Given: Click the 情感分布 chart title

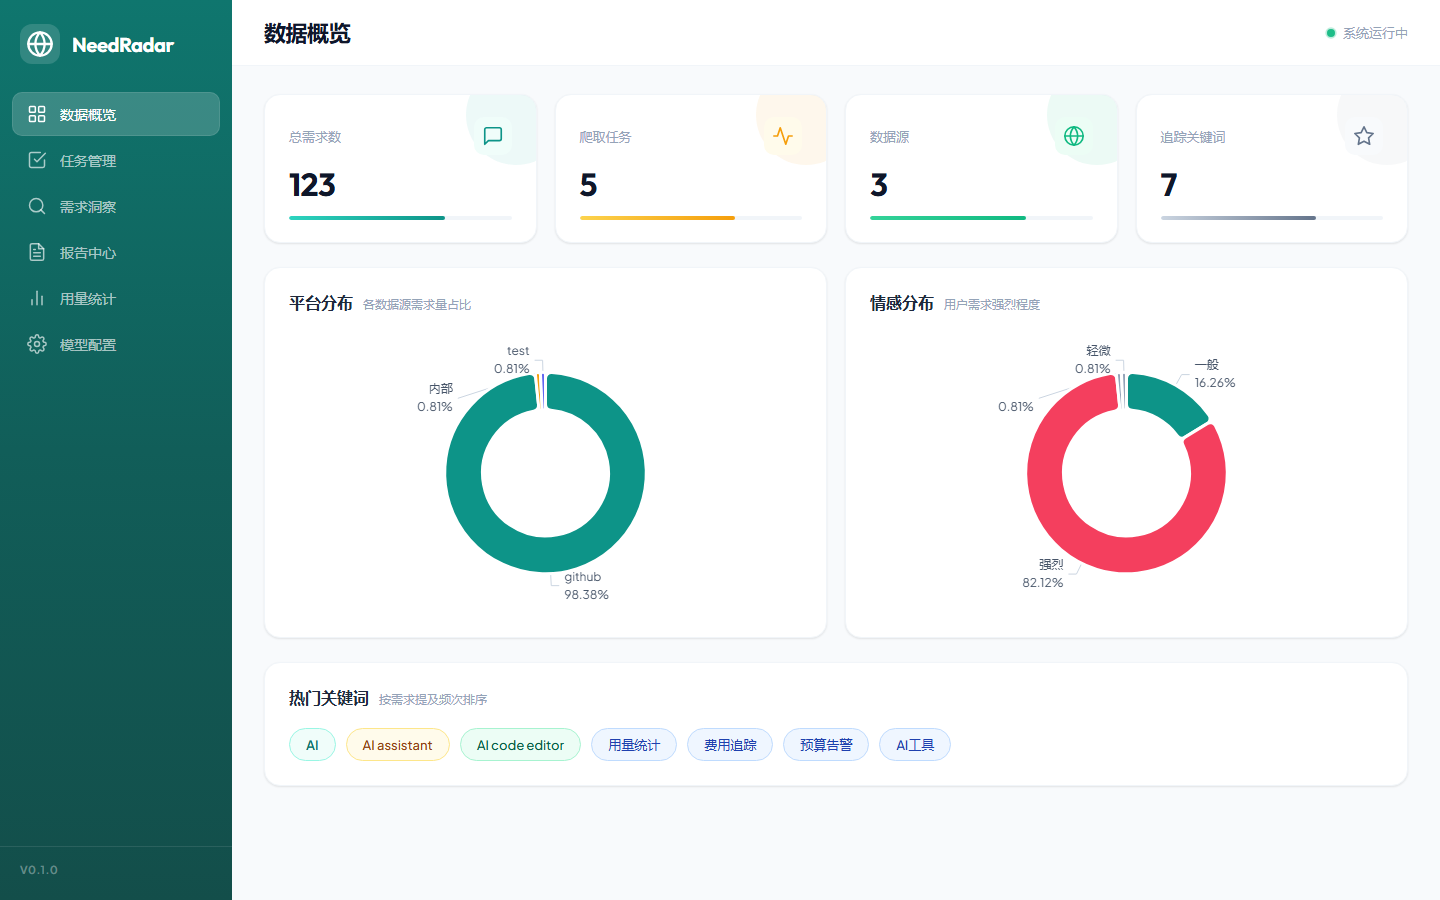Looking at the screenshot, I should (x=902, y=303).
